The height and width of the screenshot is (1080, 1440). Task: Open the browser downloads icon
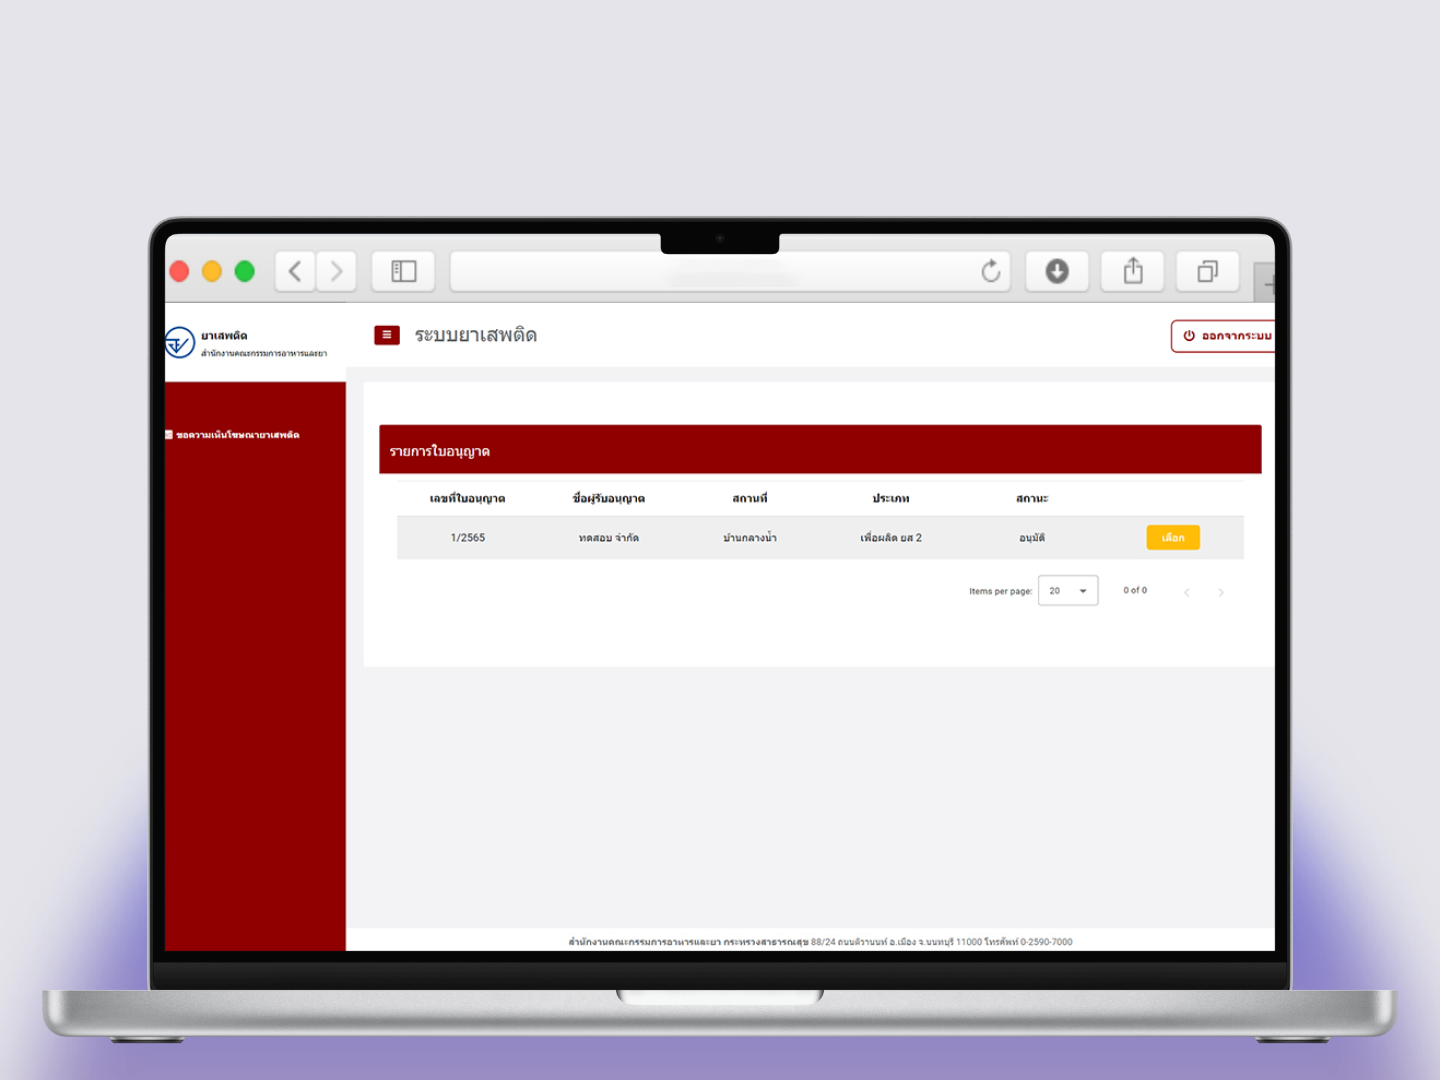pos(1057,271)
